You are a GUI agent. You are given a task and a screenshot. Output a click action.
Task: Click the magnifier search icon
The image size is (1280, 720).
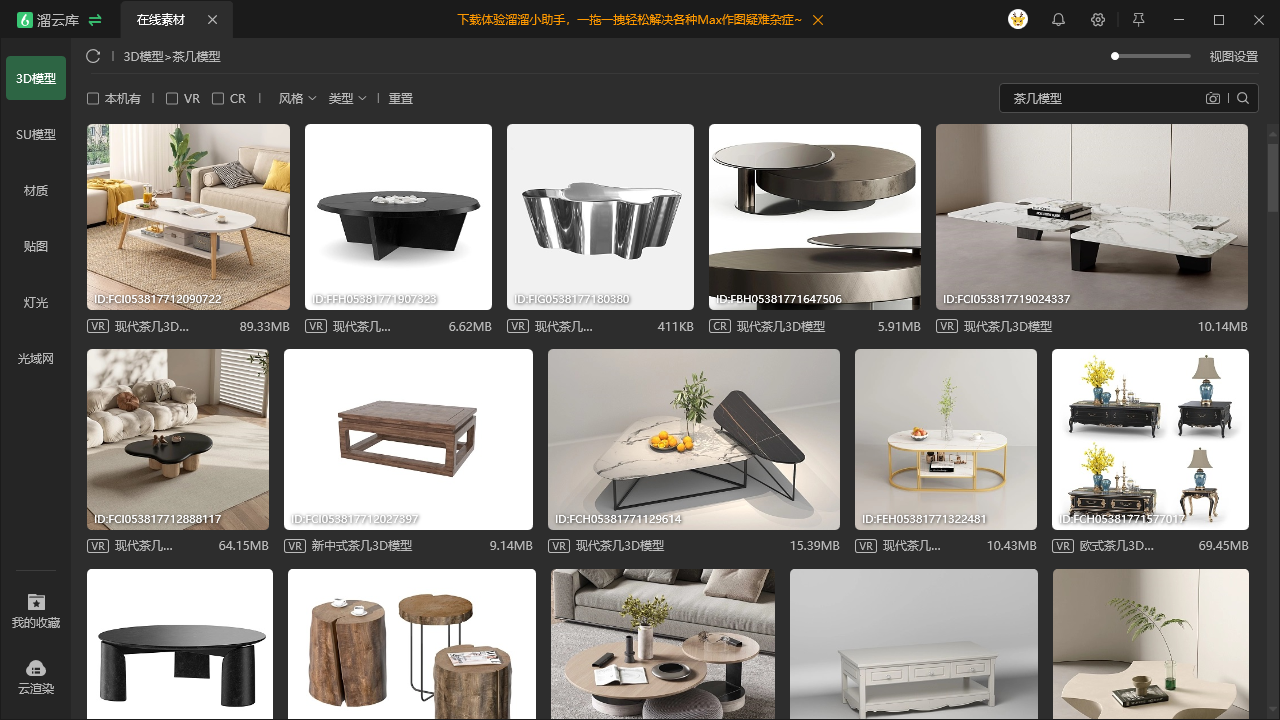[1243, 98]
